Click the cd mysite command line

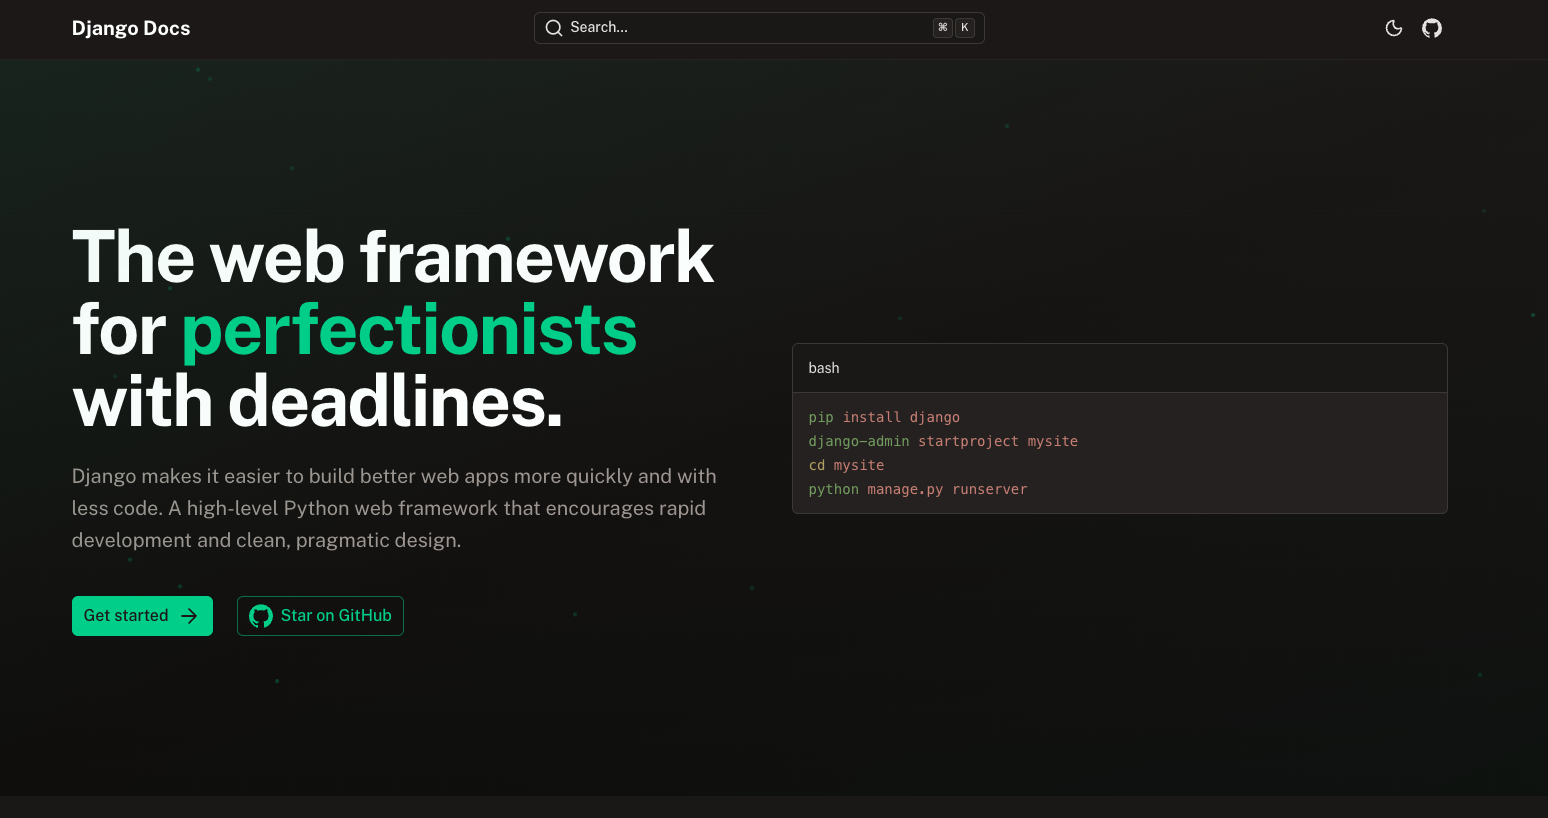point(846,465)
